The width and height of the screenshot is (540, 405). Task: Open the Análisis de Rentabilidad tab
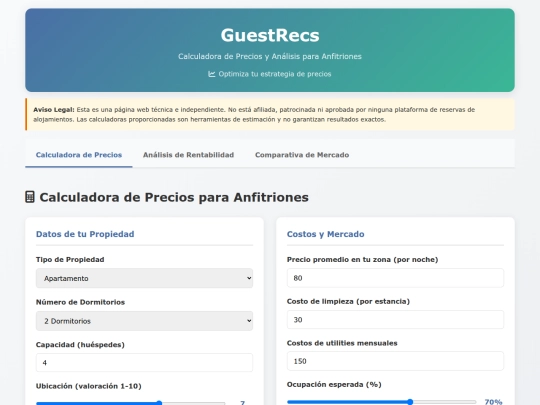pyautogui.click(x=188, y=155)
